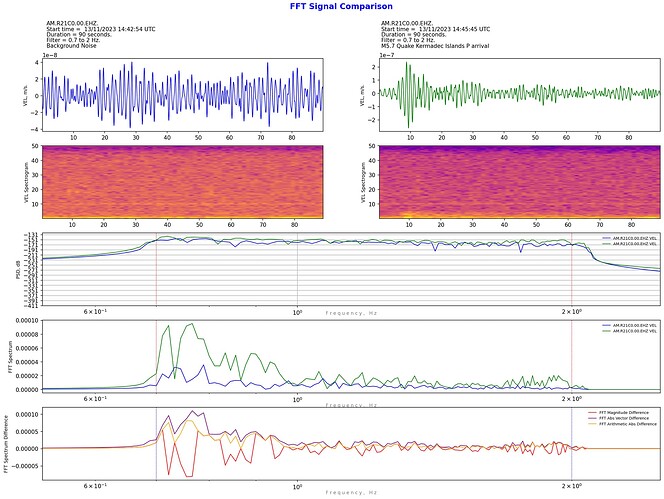Click blue legend entry in FFT Spectrum plot
The width and height of the screenshot is (664, 499).
tap(630, 325)
